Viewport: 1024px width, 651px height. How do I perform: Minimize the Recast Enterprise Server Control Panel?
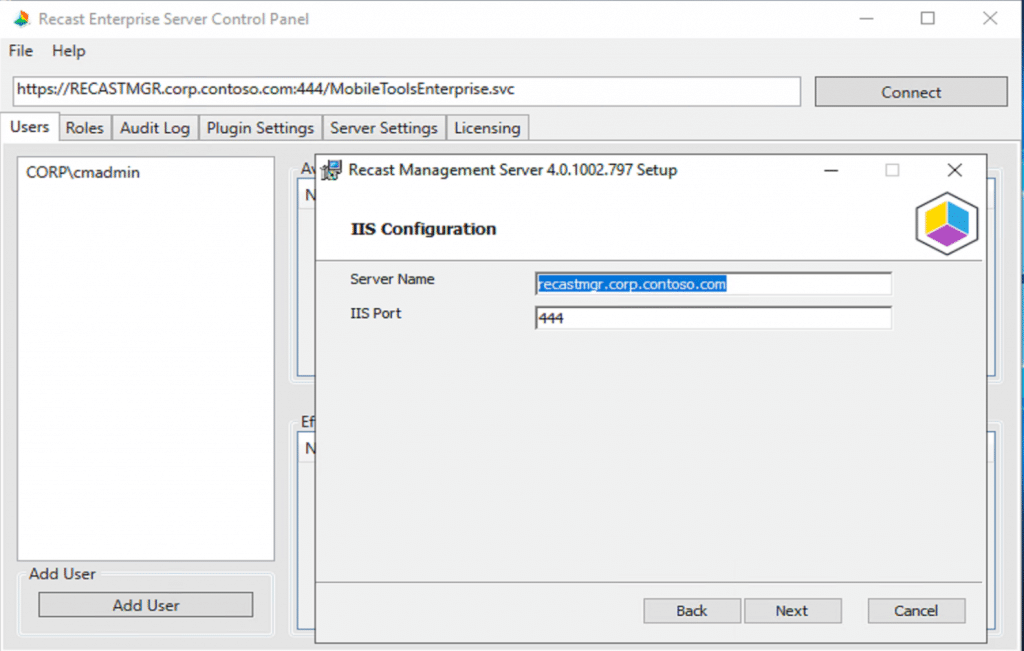(866, 18)
